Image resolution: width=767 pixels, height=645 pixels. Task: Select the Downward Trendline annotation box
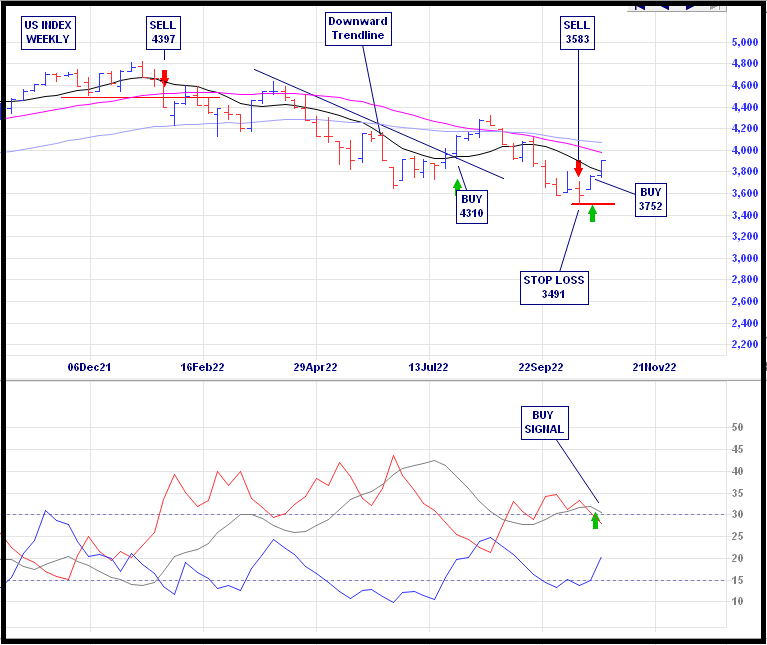tap(359, 29)
